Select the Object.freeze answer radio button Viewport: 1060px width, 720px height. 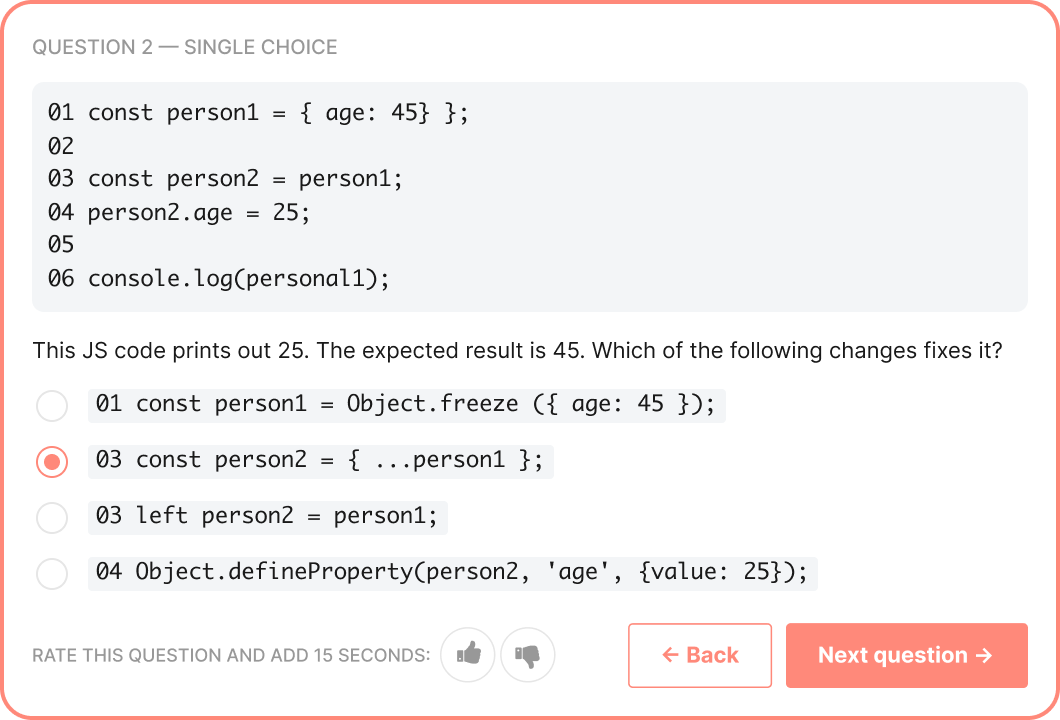52,406
